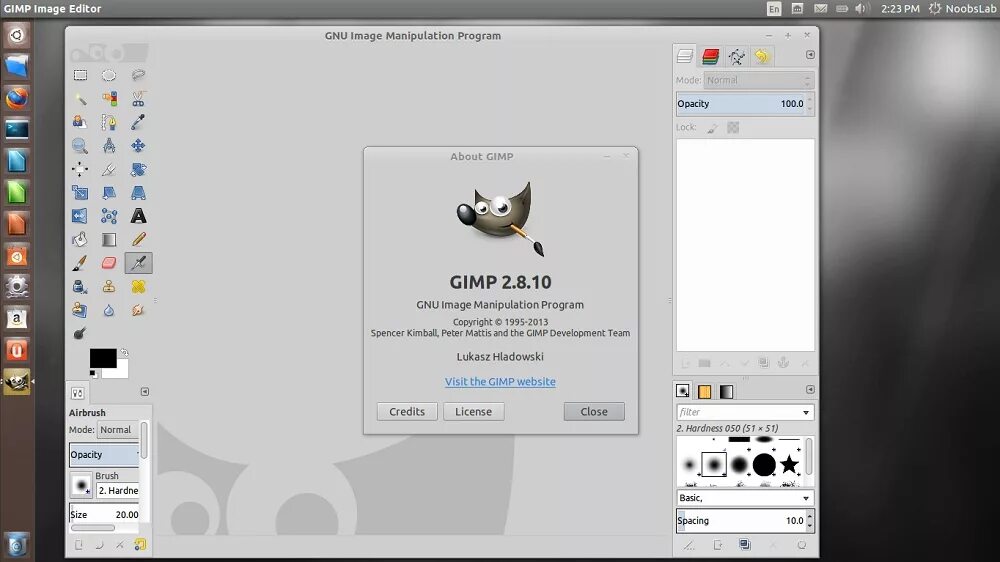Select the large solid round brush
The width and height of the screenshot is (1000, 562).
(764, 465)
